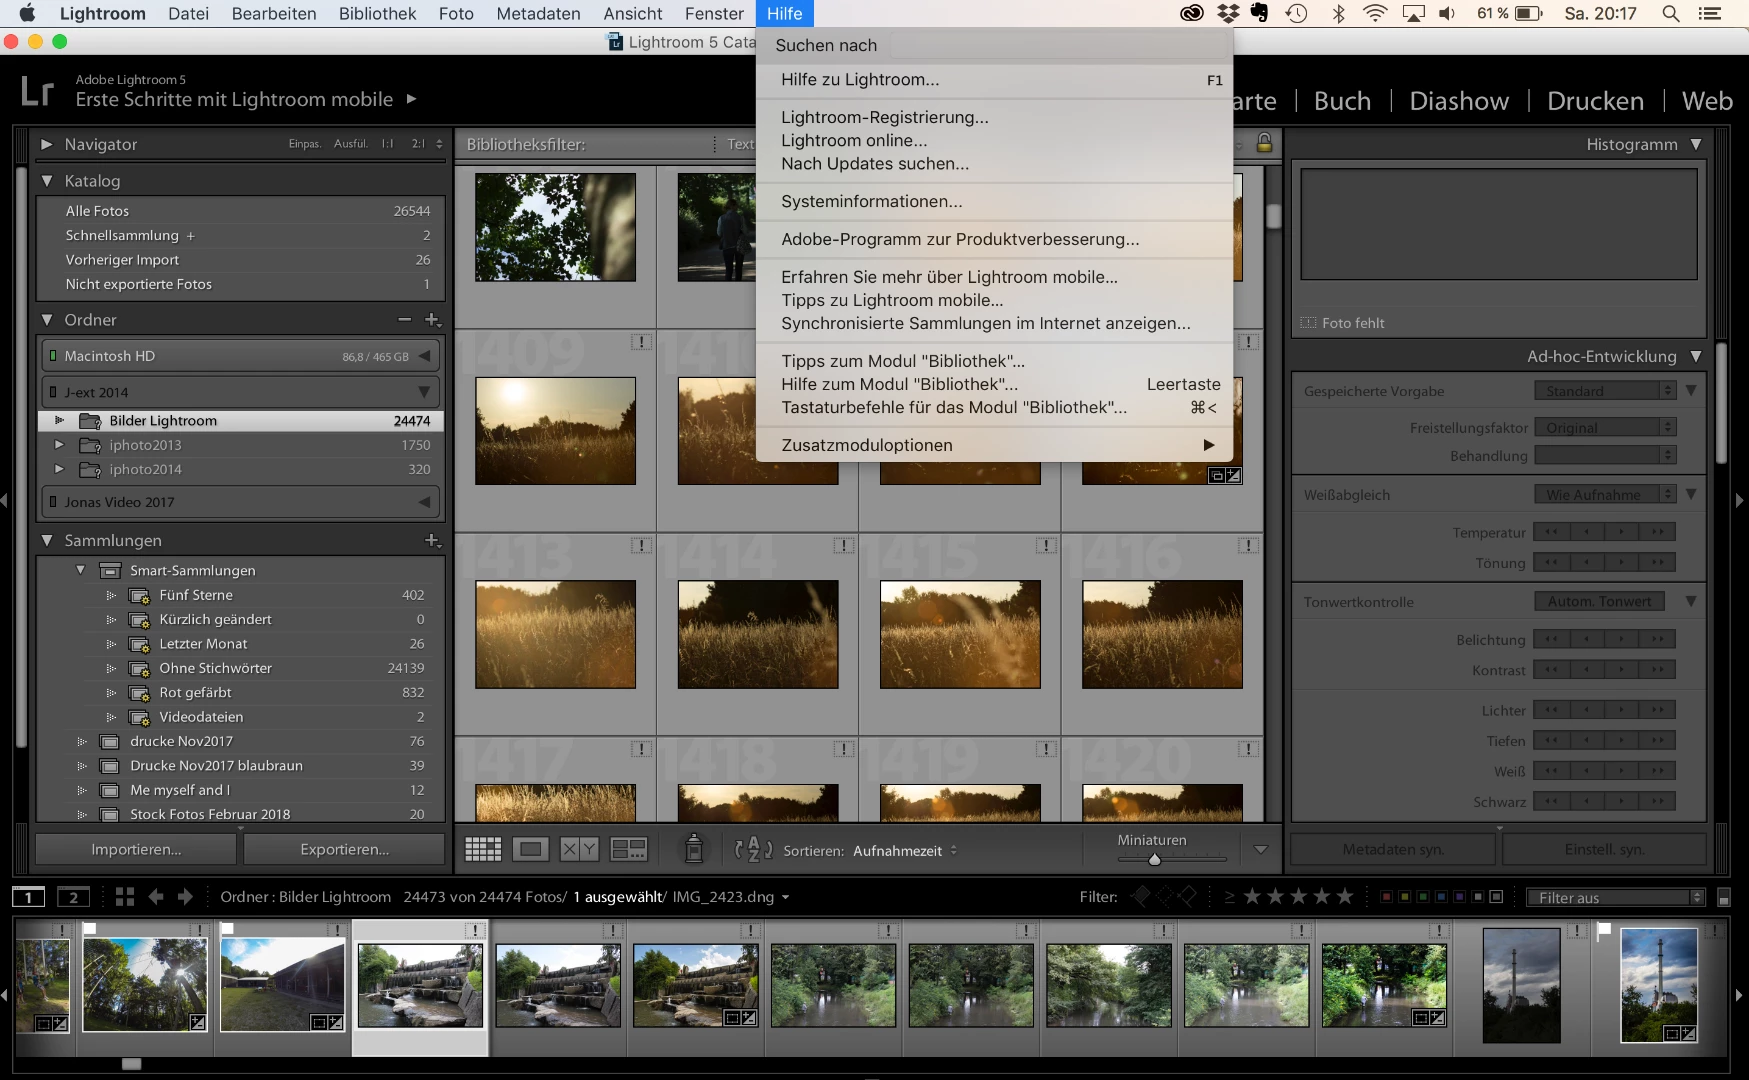Toggle the A-Z sort direction icon
Viewport: 1749px width, 1080px height.
point(753,850)
